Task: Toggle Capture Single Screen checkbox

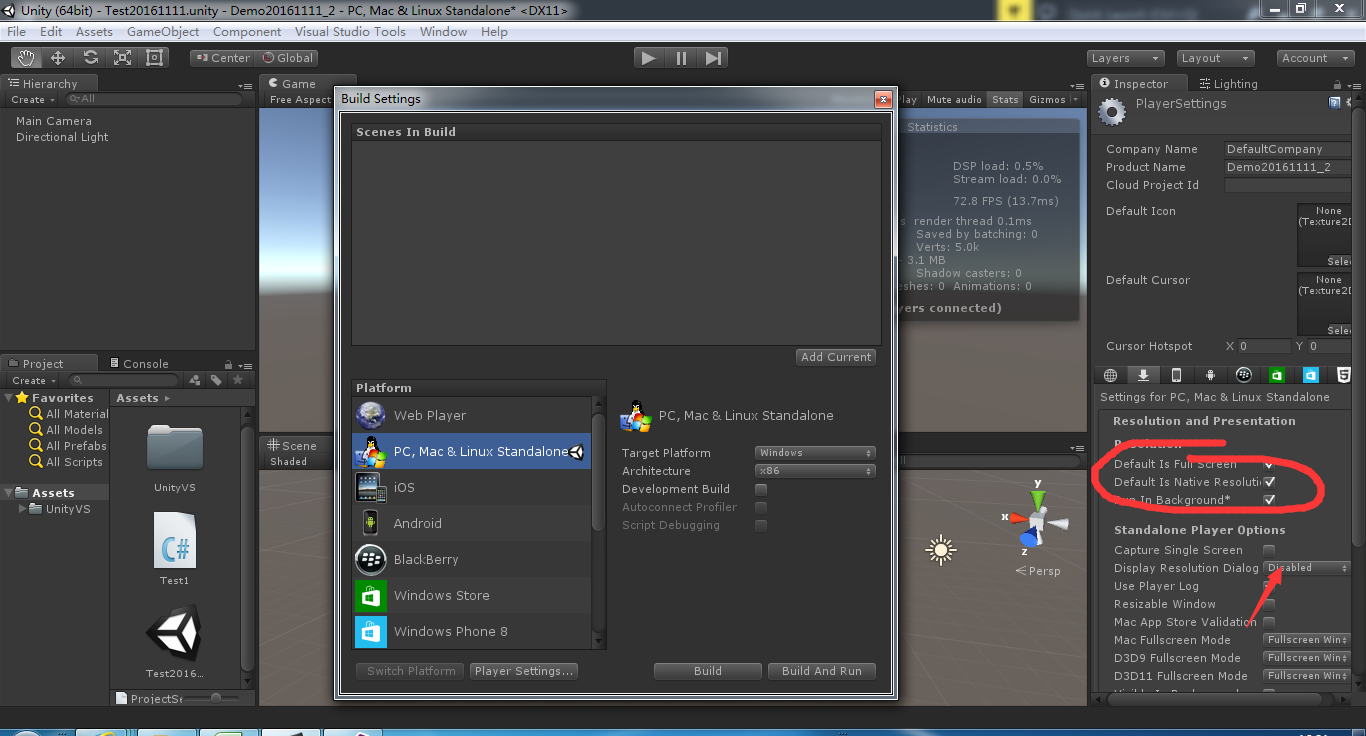Action: pos(1269,550)
